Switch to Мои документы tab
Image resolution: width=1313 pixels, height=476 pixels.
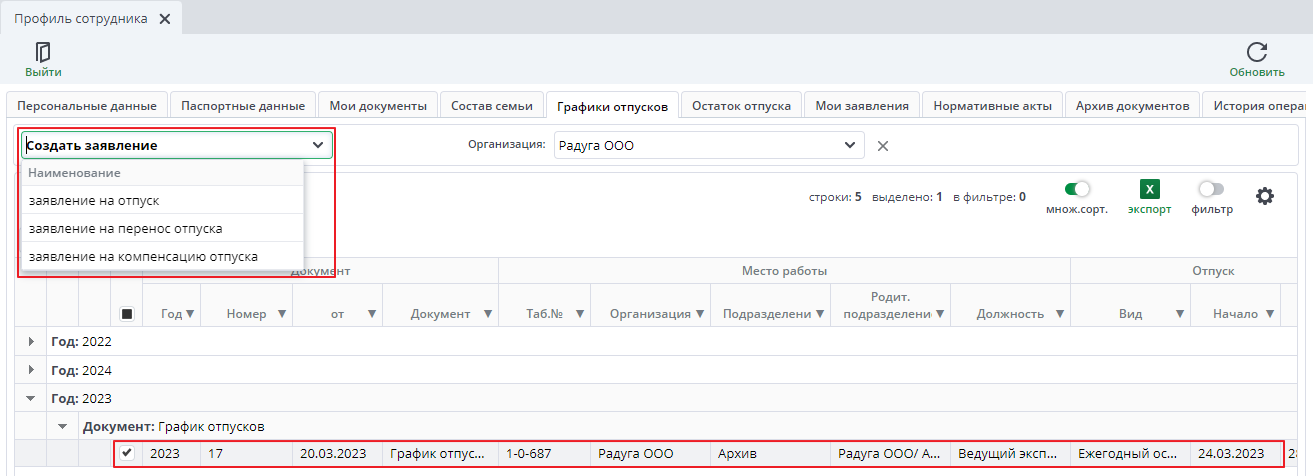click(378, 105)
